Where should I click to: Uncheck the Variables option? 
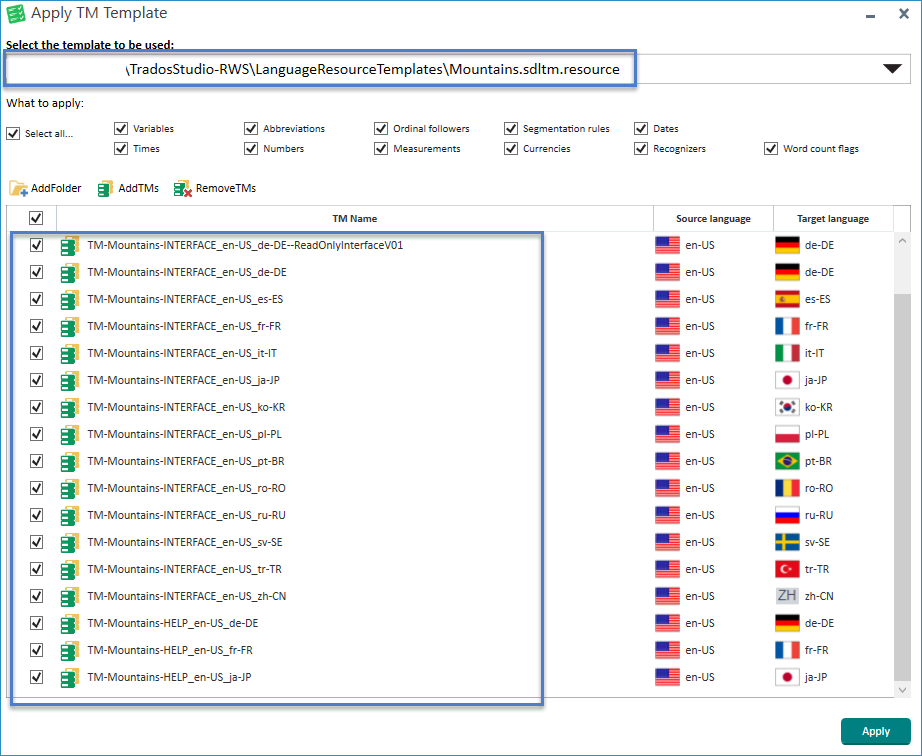121,128
